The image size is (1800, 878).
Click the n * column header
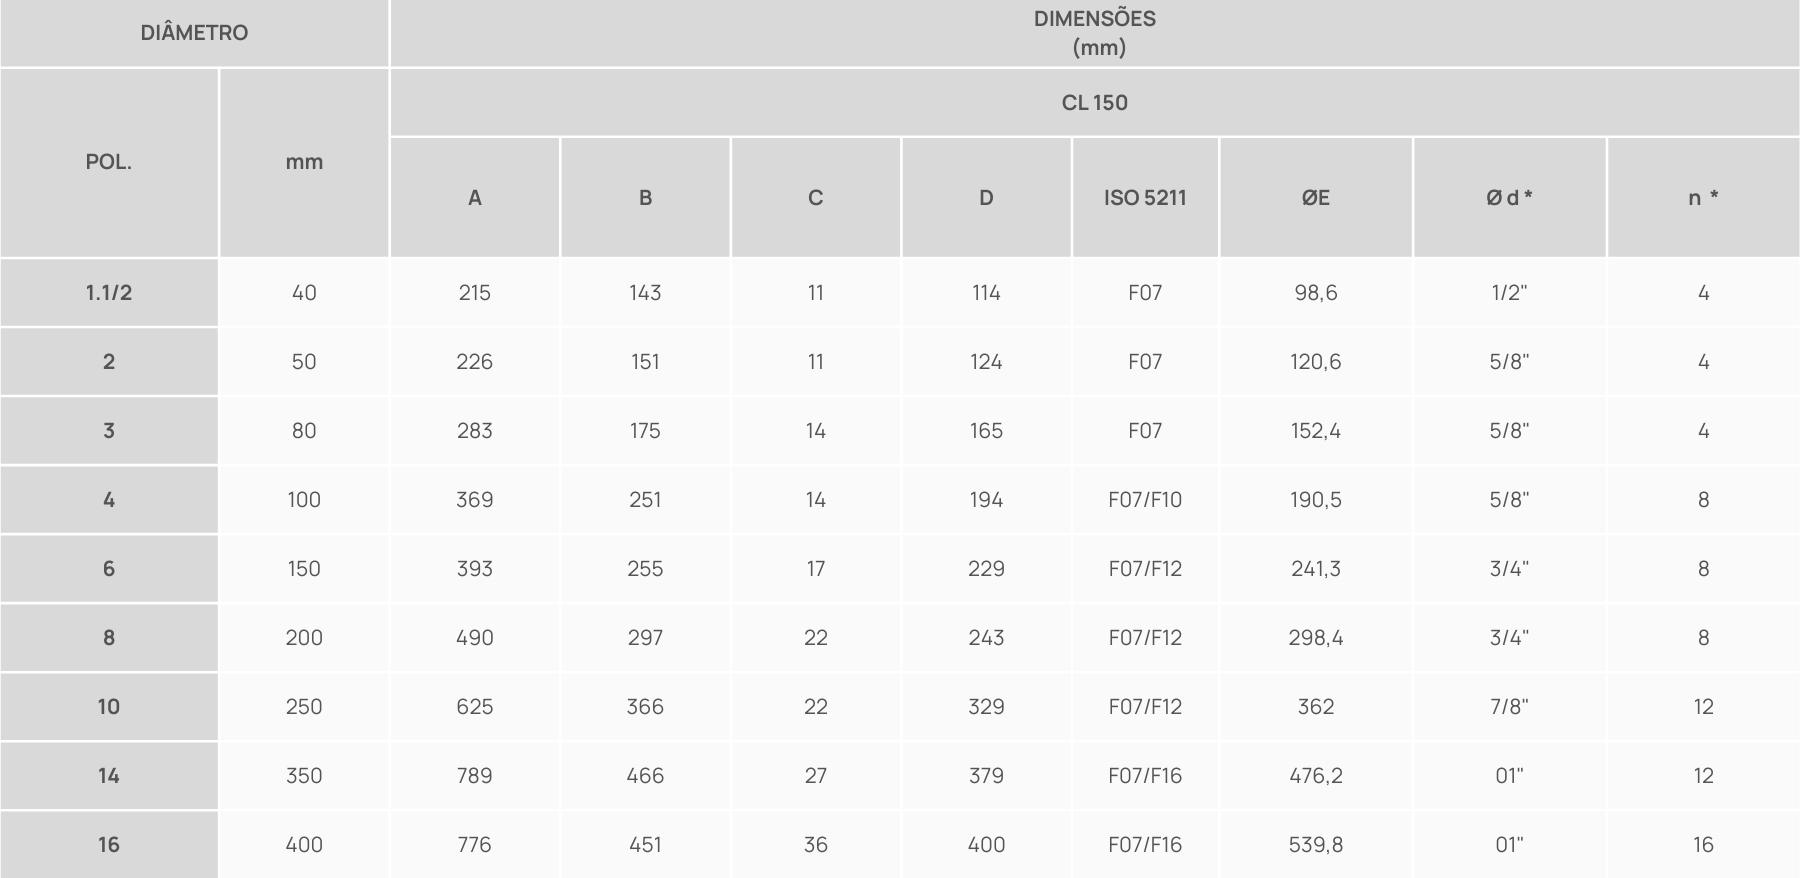coord(1704,198)
